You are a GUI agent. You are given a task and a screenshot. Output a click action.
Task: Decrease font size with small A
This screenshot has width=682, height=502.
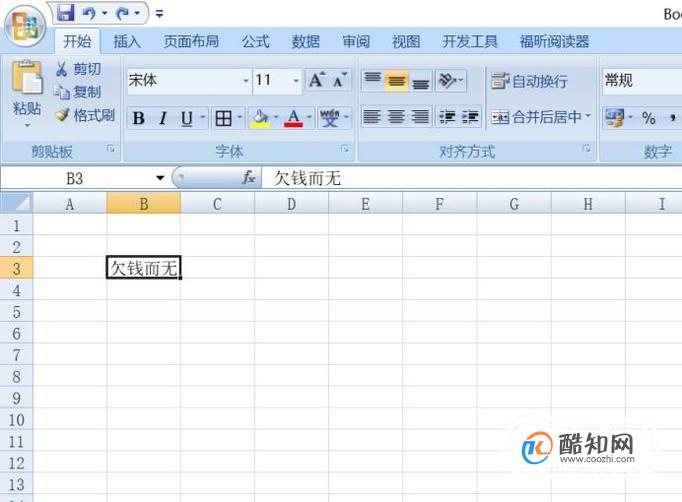pyautogui.click(x=340, y=80)
